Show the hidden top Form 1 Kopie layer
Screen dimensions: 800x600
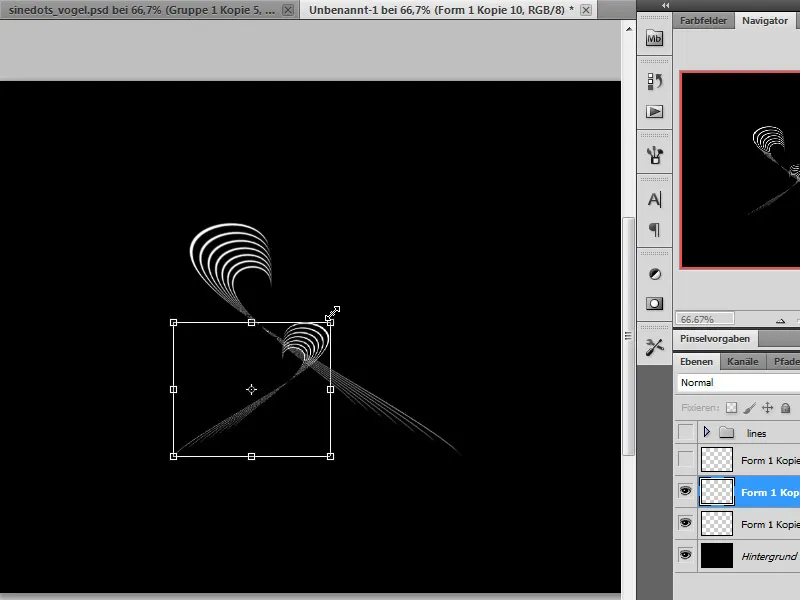click(x=686, y=460)
